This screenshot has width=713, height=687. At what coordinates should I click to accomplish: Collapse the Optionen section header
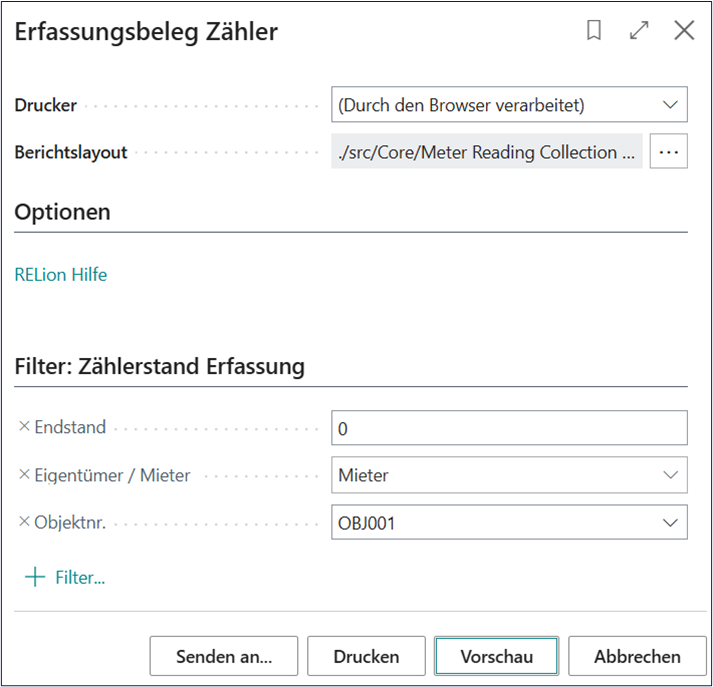pos(62,212)
